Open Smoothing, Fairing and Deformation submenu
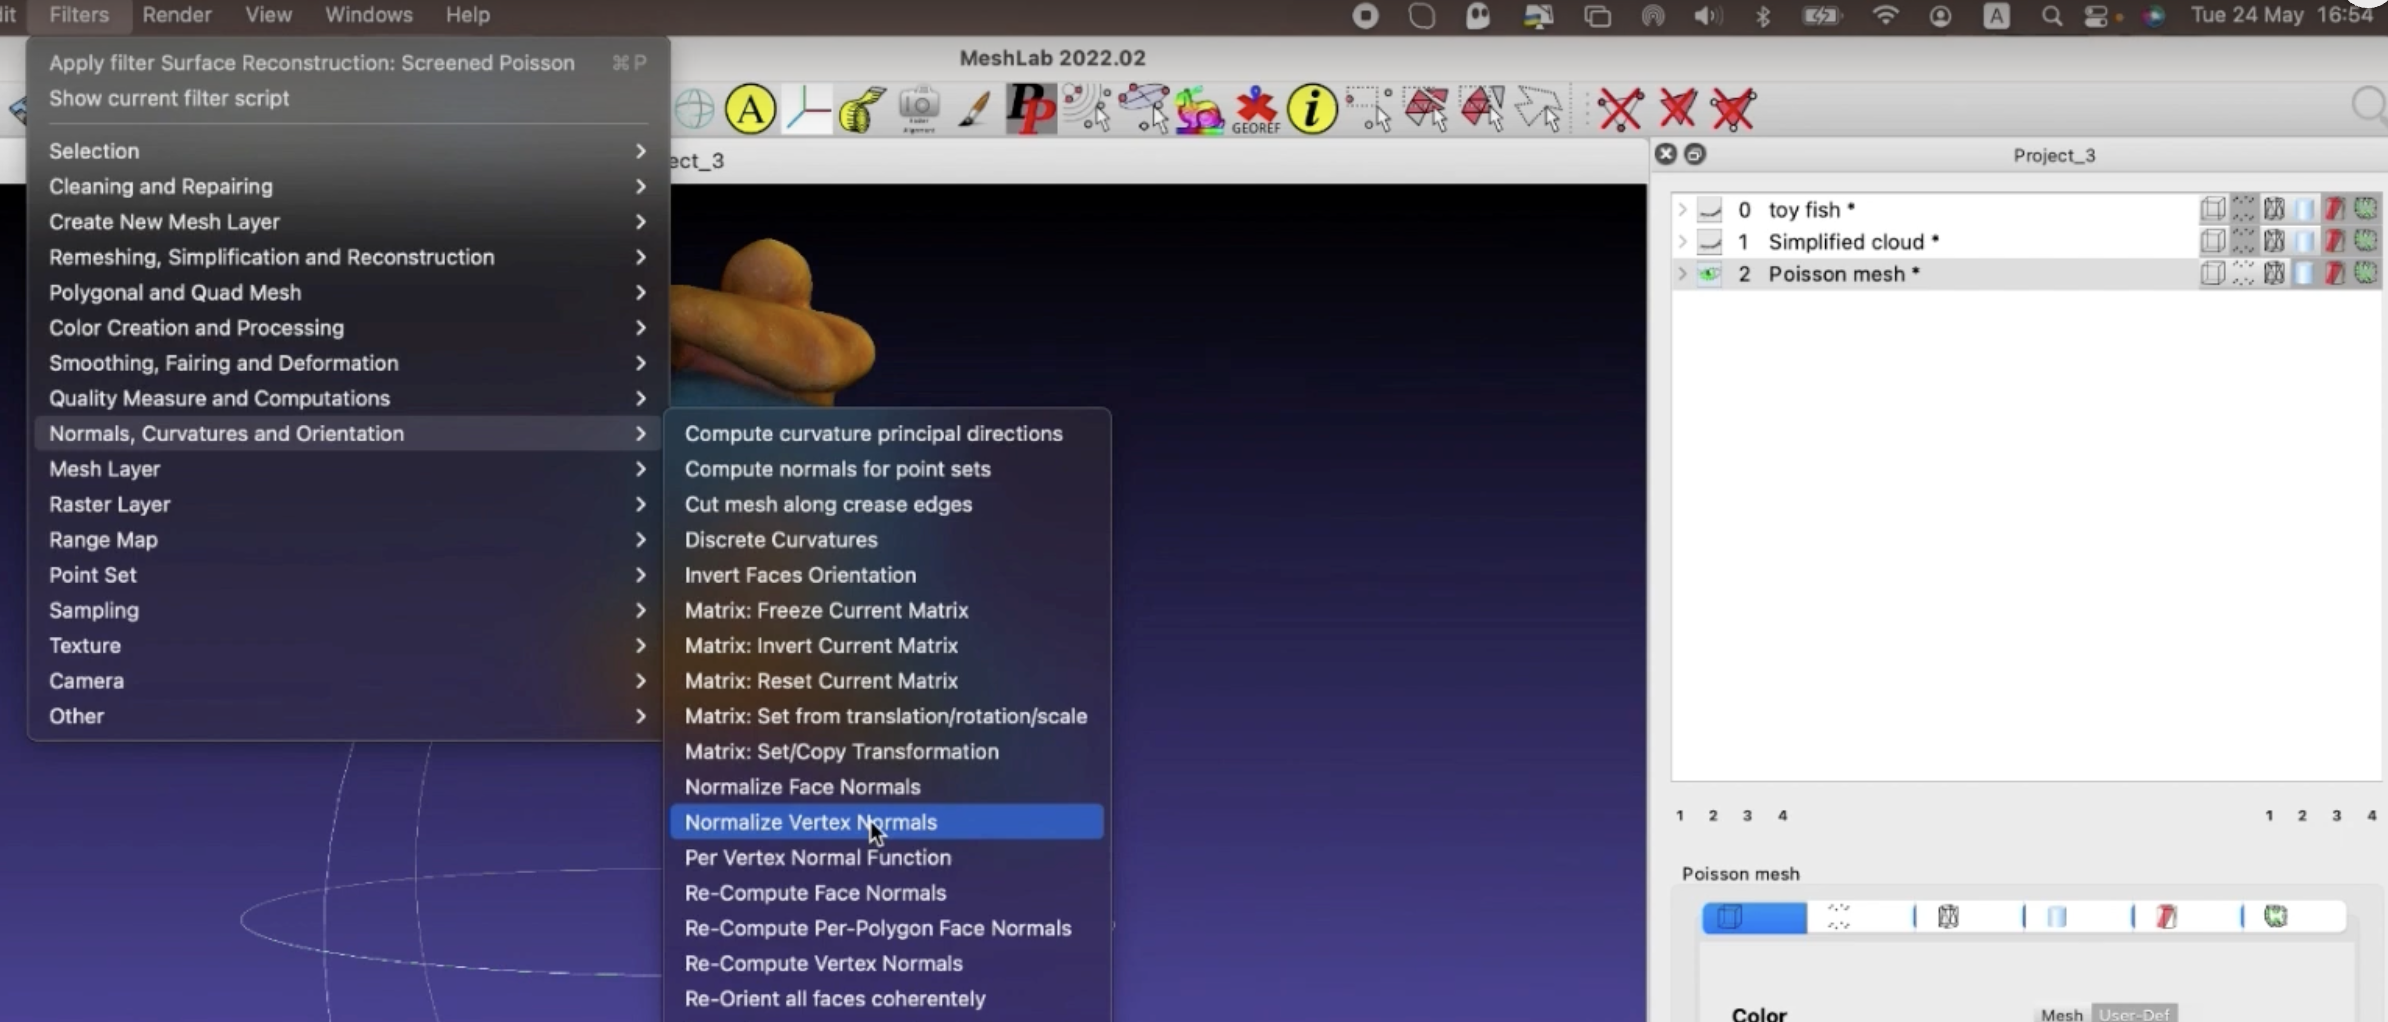The image size is (2388, 1022). [347, 363]
